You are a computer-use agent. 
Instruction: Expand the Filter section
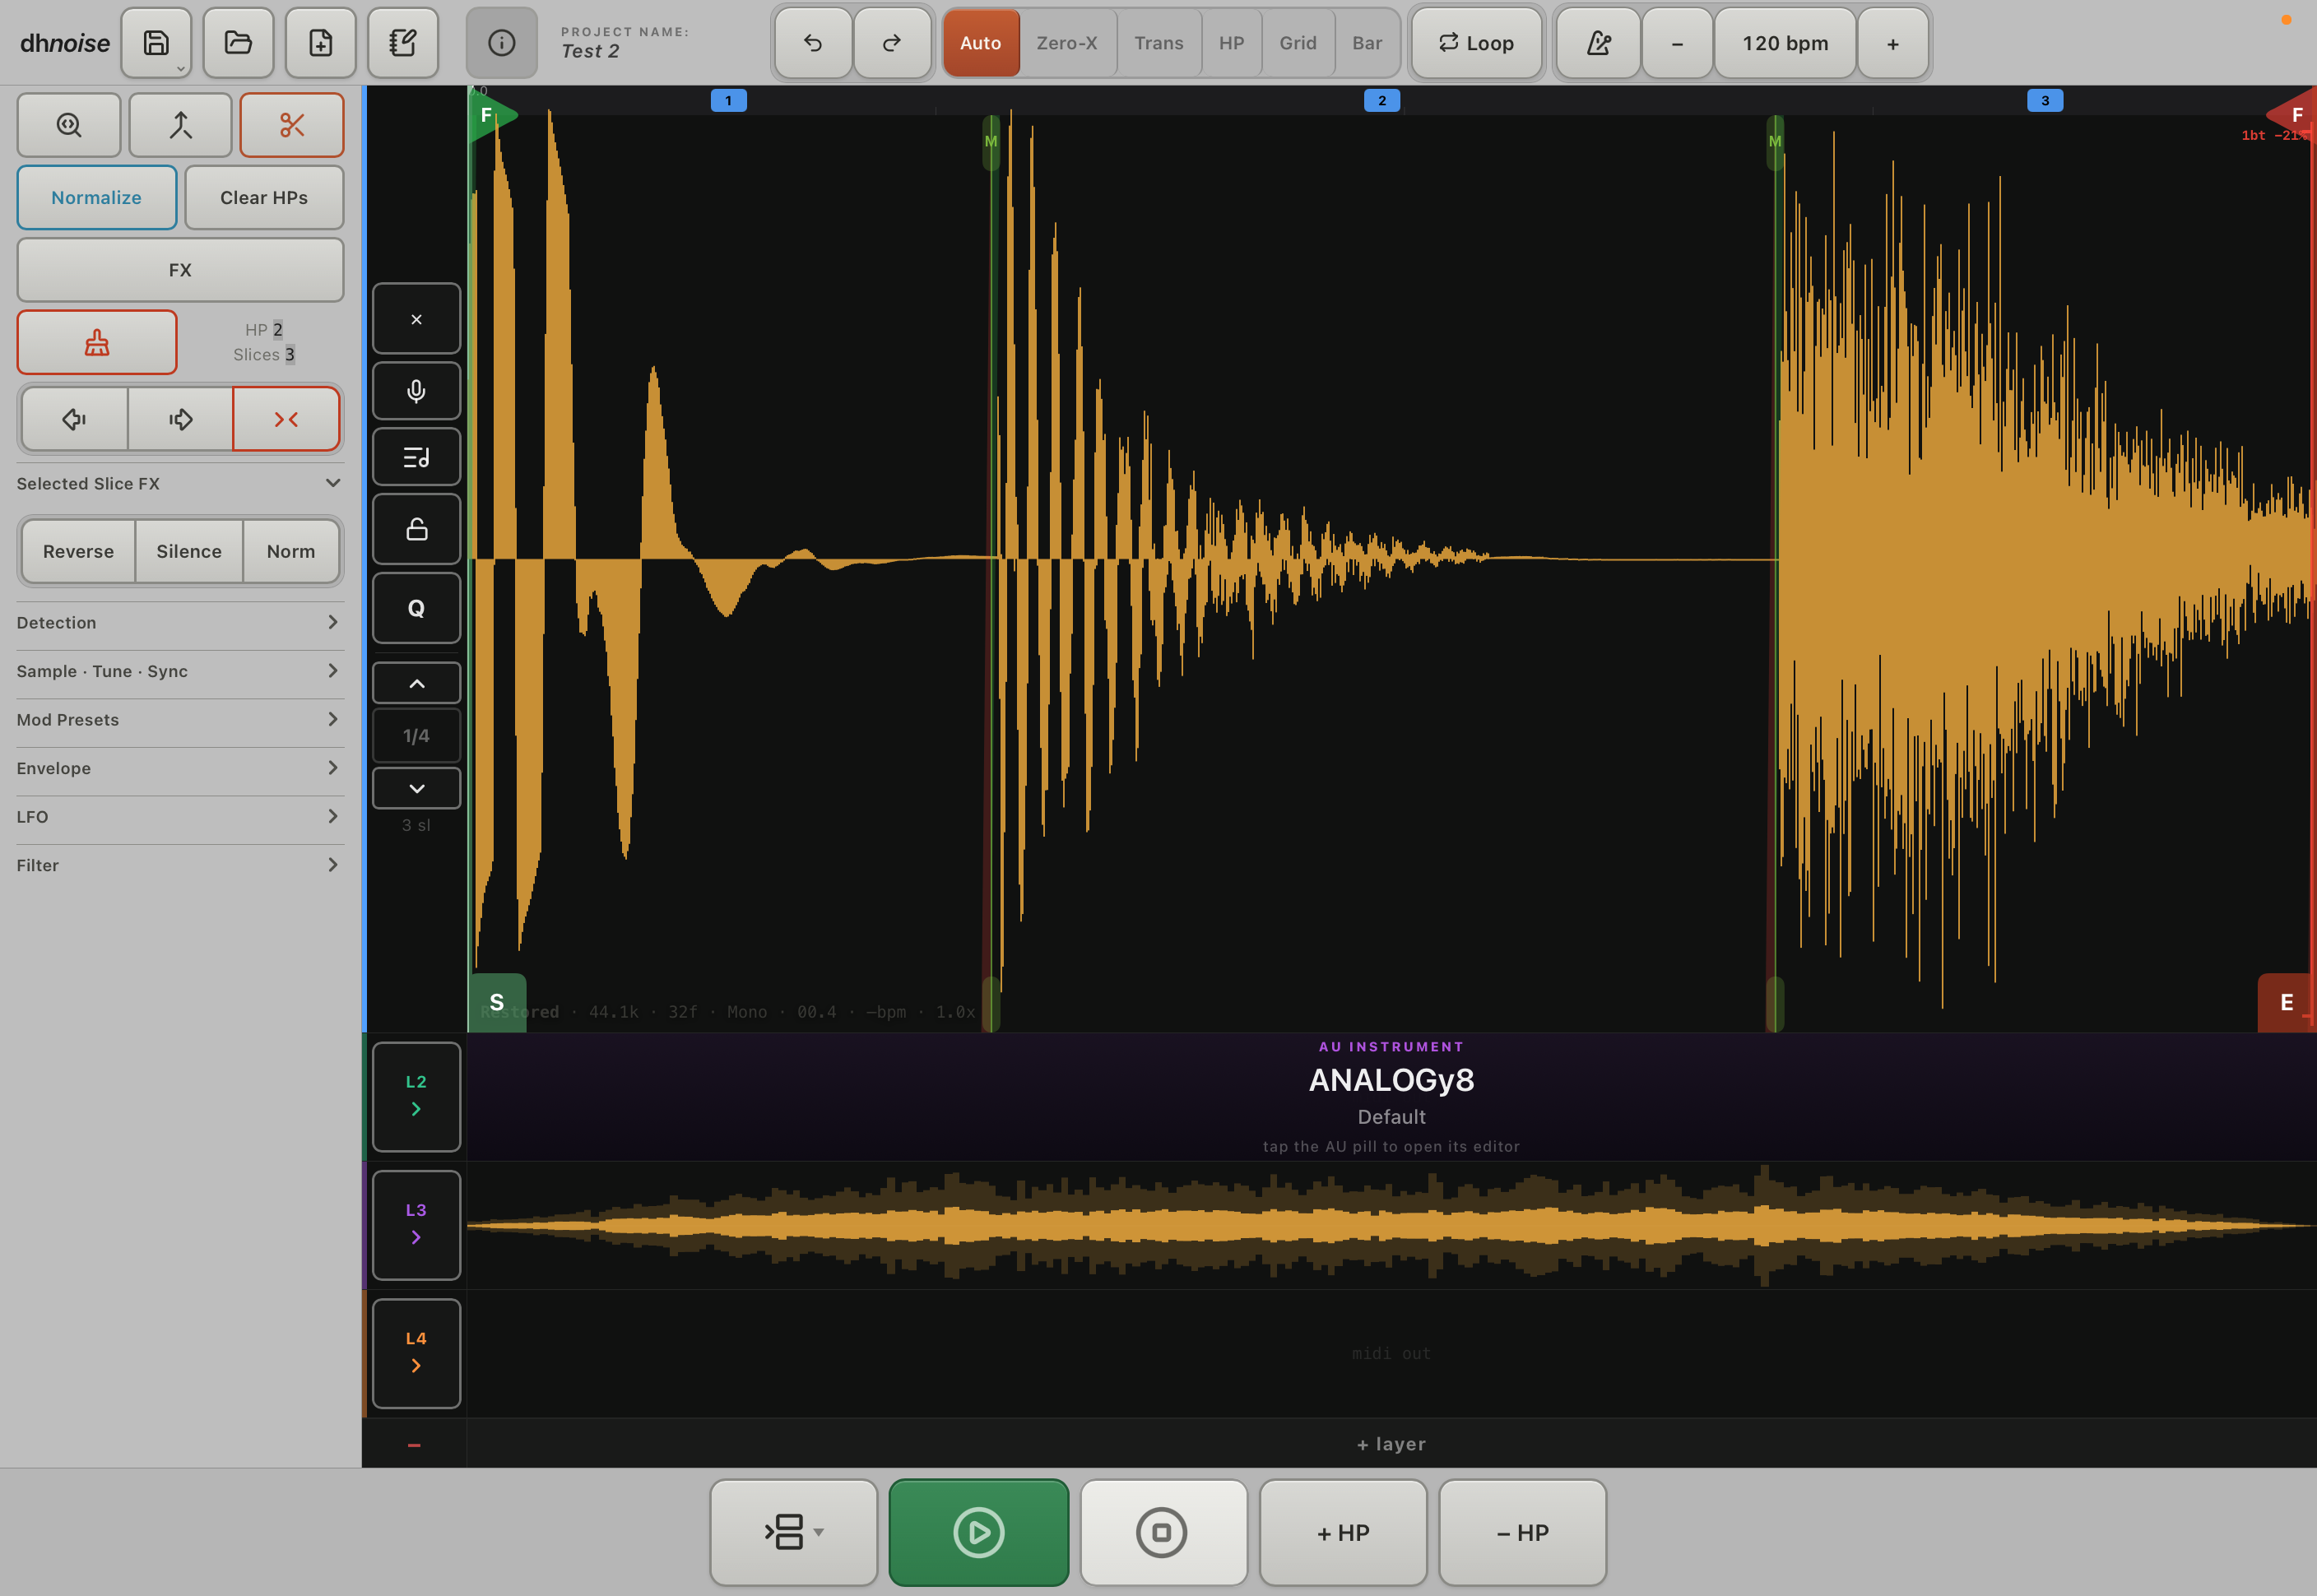pyautogui.click(x=180, y=865)
